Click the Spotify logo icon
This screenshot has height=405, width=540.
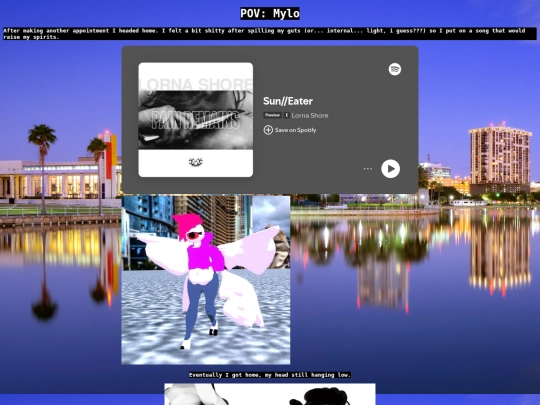[395, 69]
